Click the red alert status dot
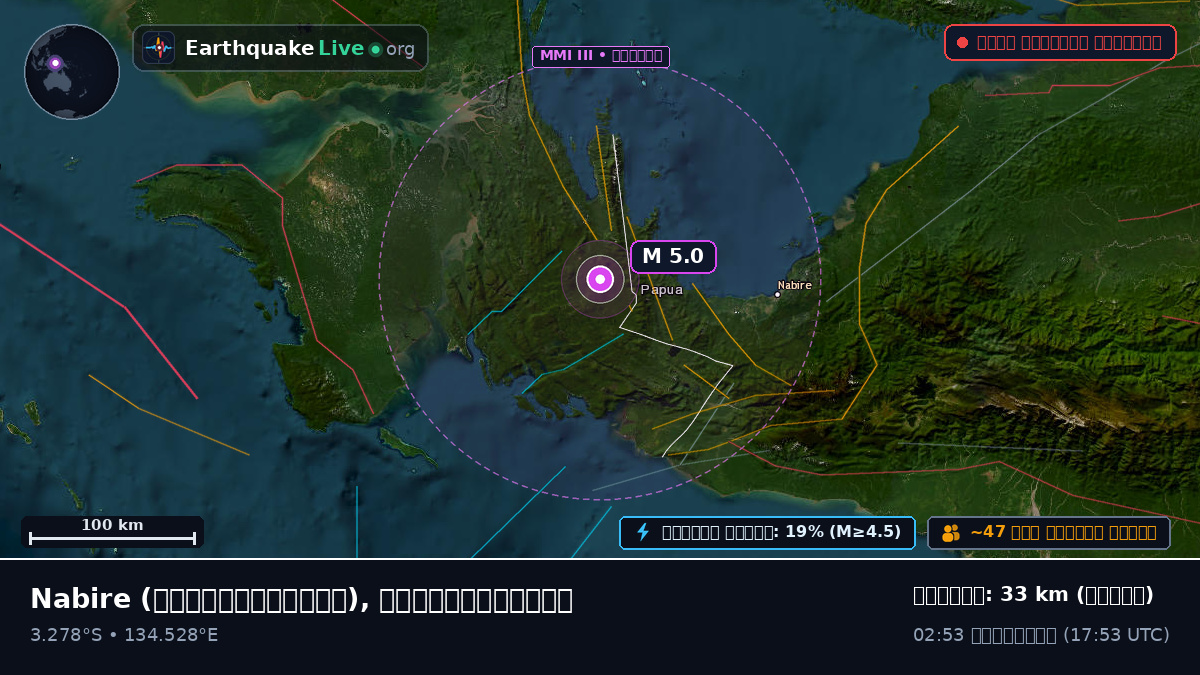This screenshot has height=675, width=1200. click(962, 43)
